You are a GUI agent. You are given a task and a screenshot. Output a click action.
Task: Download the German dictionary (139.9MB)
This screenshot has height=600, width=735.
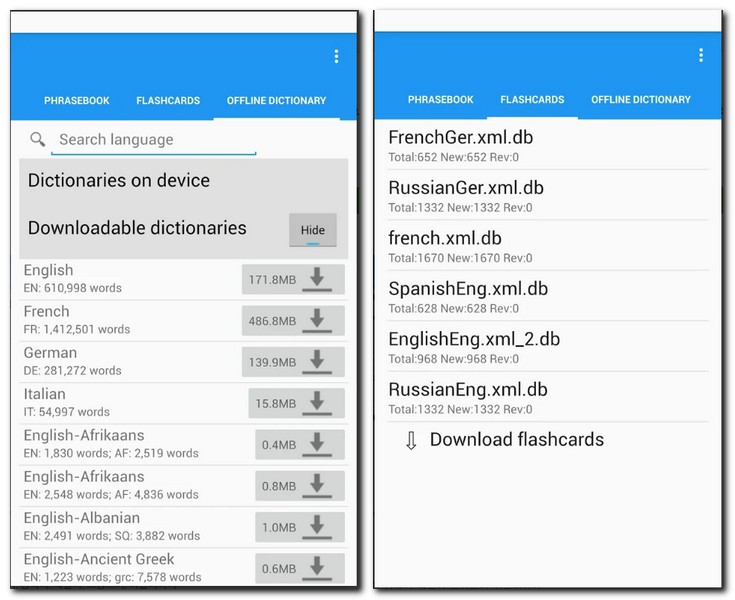(x=293, y=362)
